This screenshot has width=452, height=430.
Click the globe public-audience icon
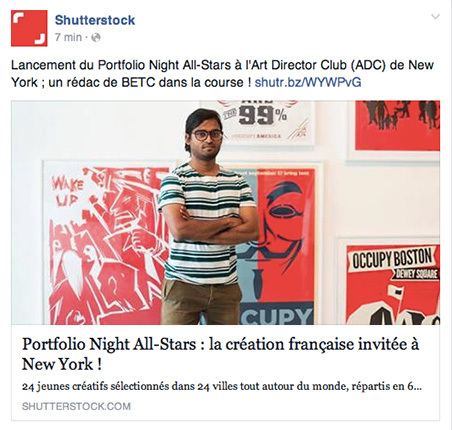[96, 38]
